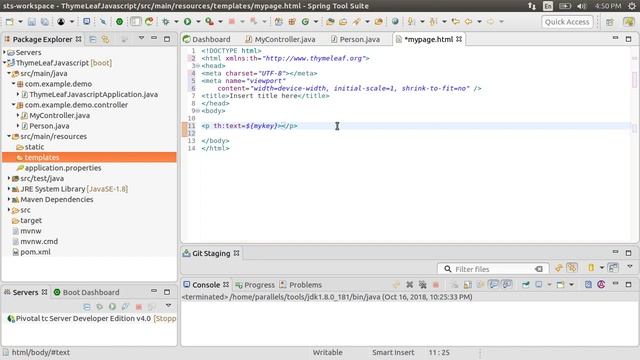The width and height of the screenshot is (640, 360).
Task: Close the mypage.html editor tab
Action: coord(459,39)
